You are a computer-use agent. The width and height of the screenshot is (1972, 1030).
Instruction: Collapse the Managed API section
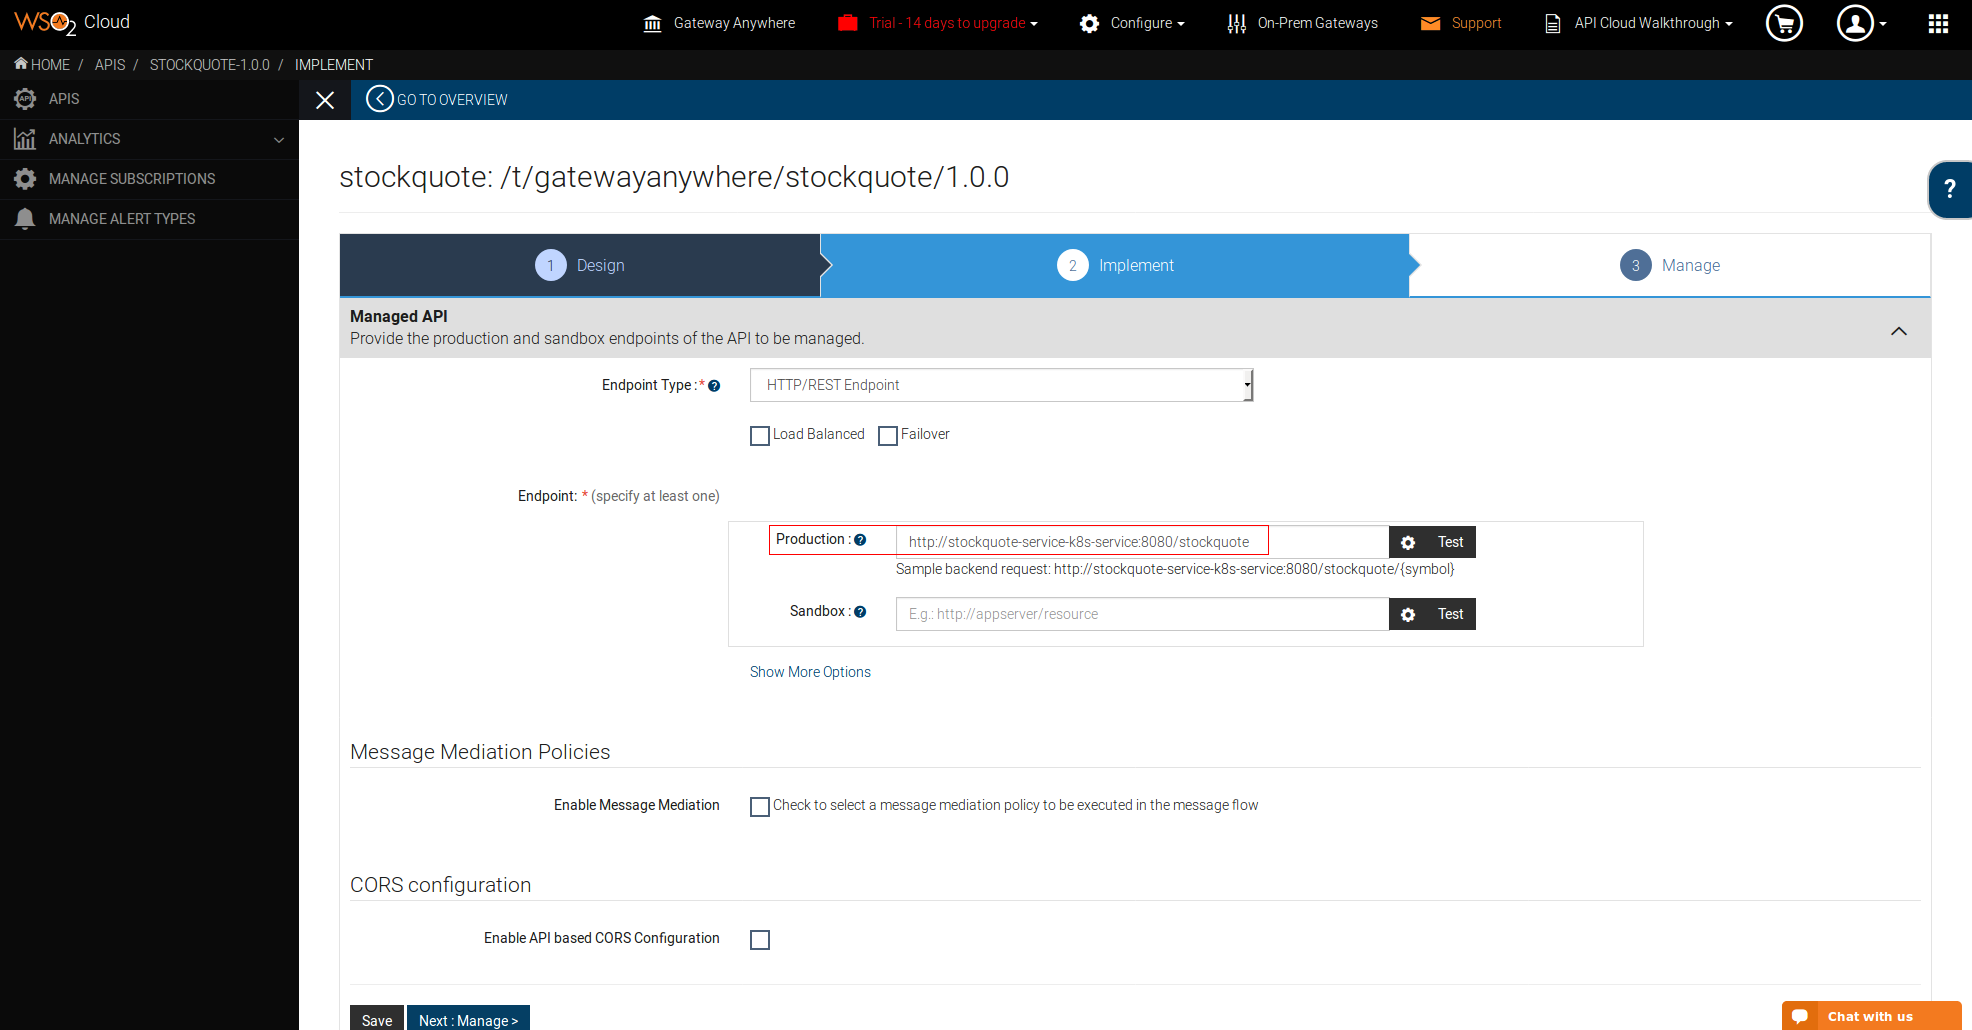1899,331
